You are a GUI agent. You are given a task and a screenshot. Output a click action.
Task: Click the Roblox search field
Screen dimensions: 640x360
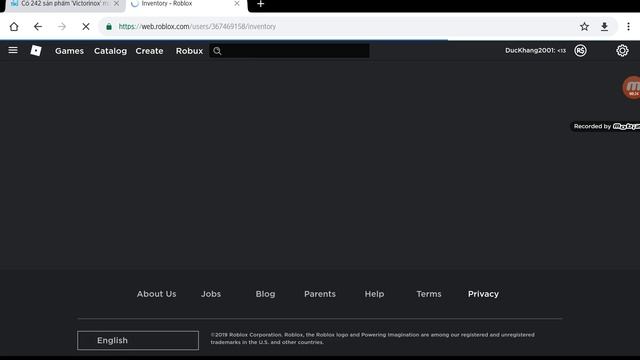pyautogui.click(x=289, y=51)
